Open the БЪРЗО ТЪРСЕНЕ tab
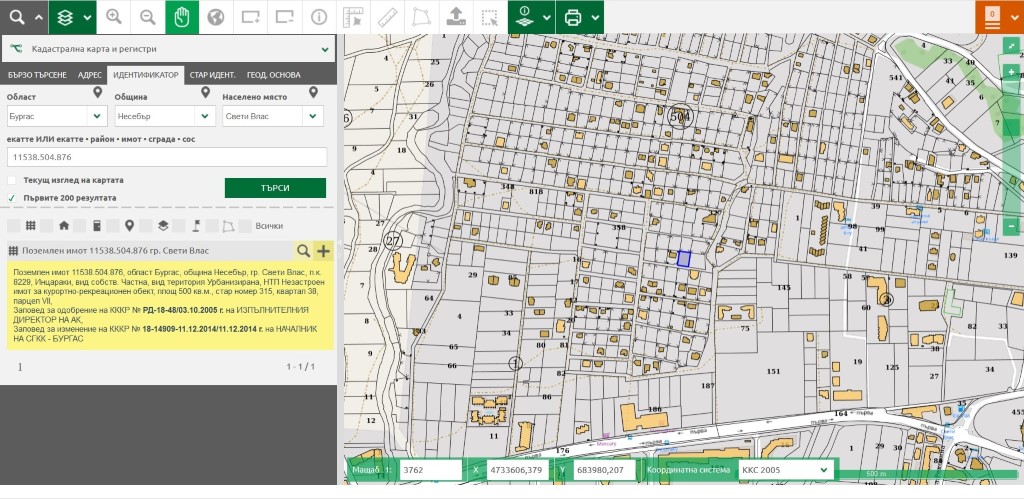The image size is (1024, 499). (37, 75)
